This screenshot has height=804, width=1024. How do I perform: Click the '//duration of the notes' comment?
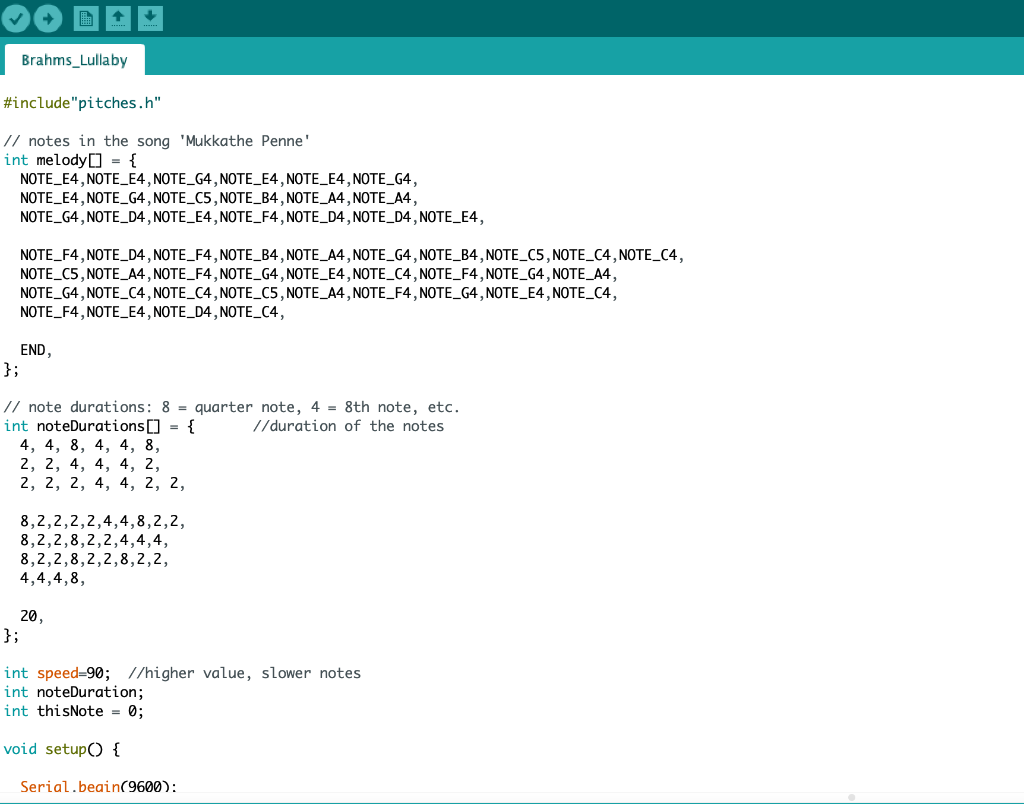click(348, 426)
